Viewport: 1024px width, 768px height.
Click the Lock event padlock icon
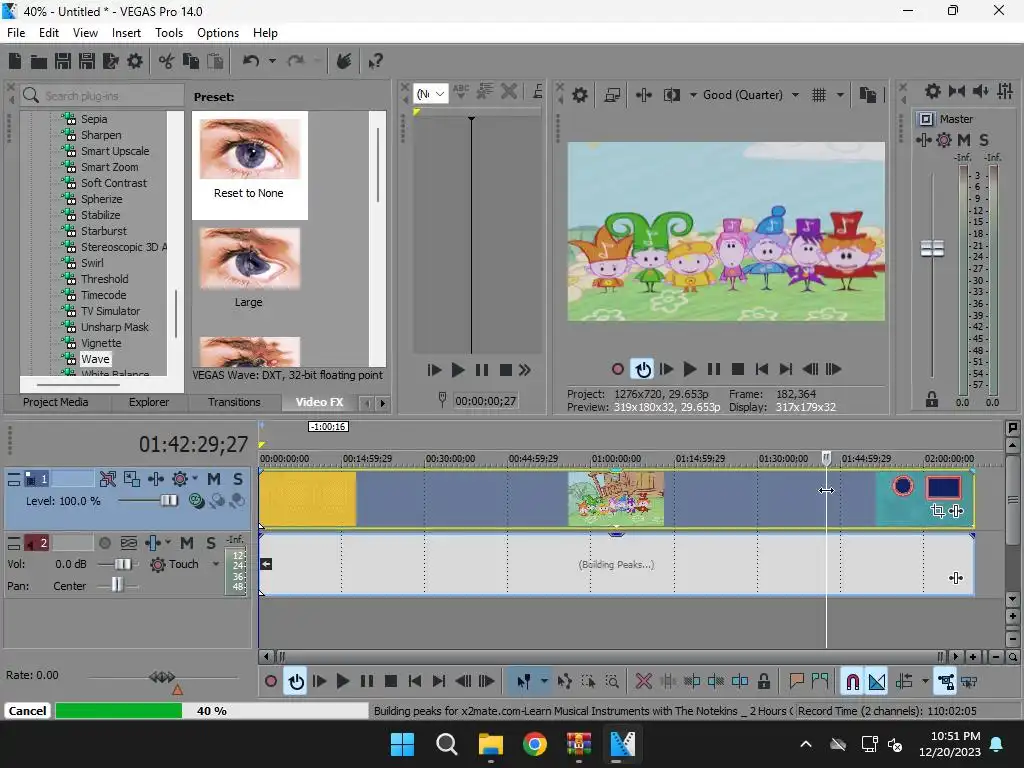pyautogui.click(x=763, y=682)
